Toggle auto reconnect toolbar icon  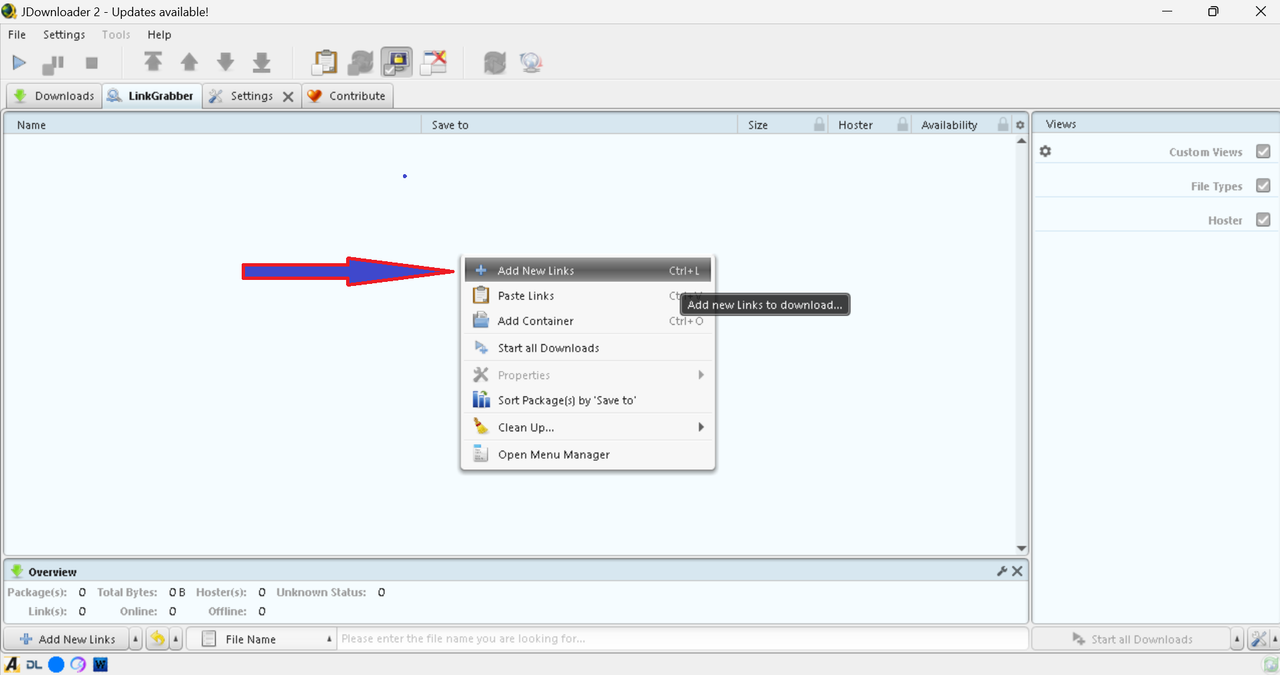tap(361, 62)
